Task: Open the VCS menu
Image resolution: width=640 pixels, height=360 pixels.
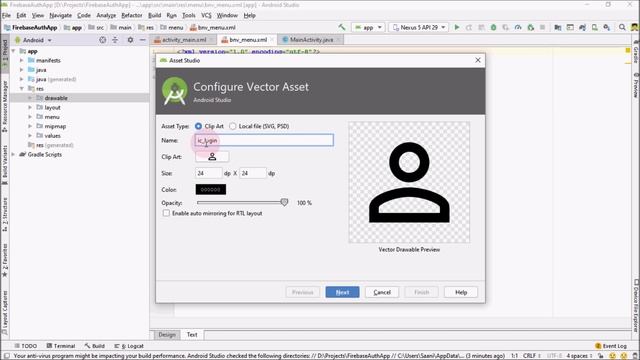Action: 206,15
